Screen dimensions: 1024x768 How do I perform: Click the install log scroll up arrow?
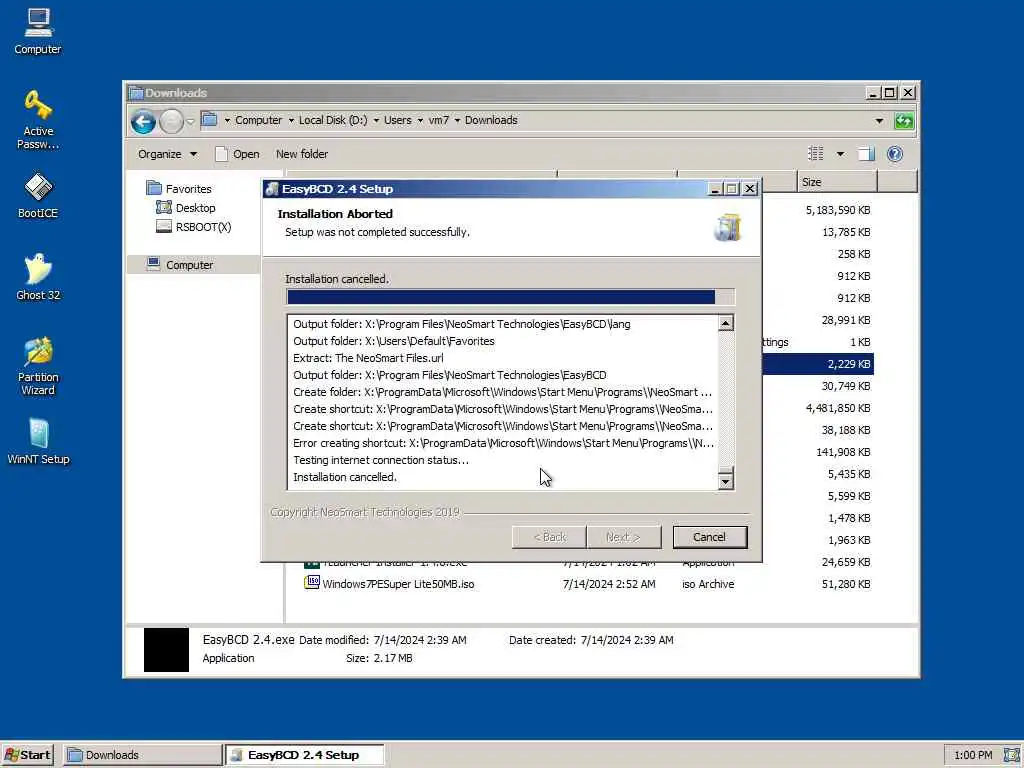point(726,323)
